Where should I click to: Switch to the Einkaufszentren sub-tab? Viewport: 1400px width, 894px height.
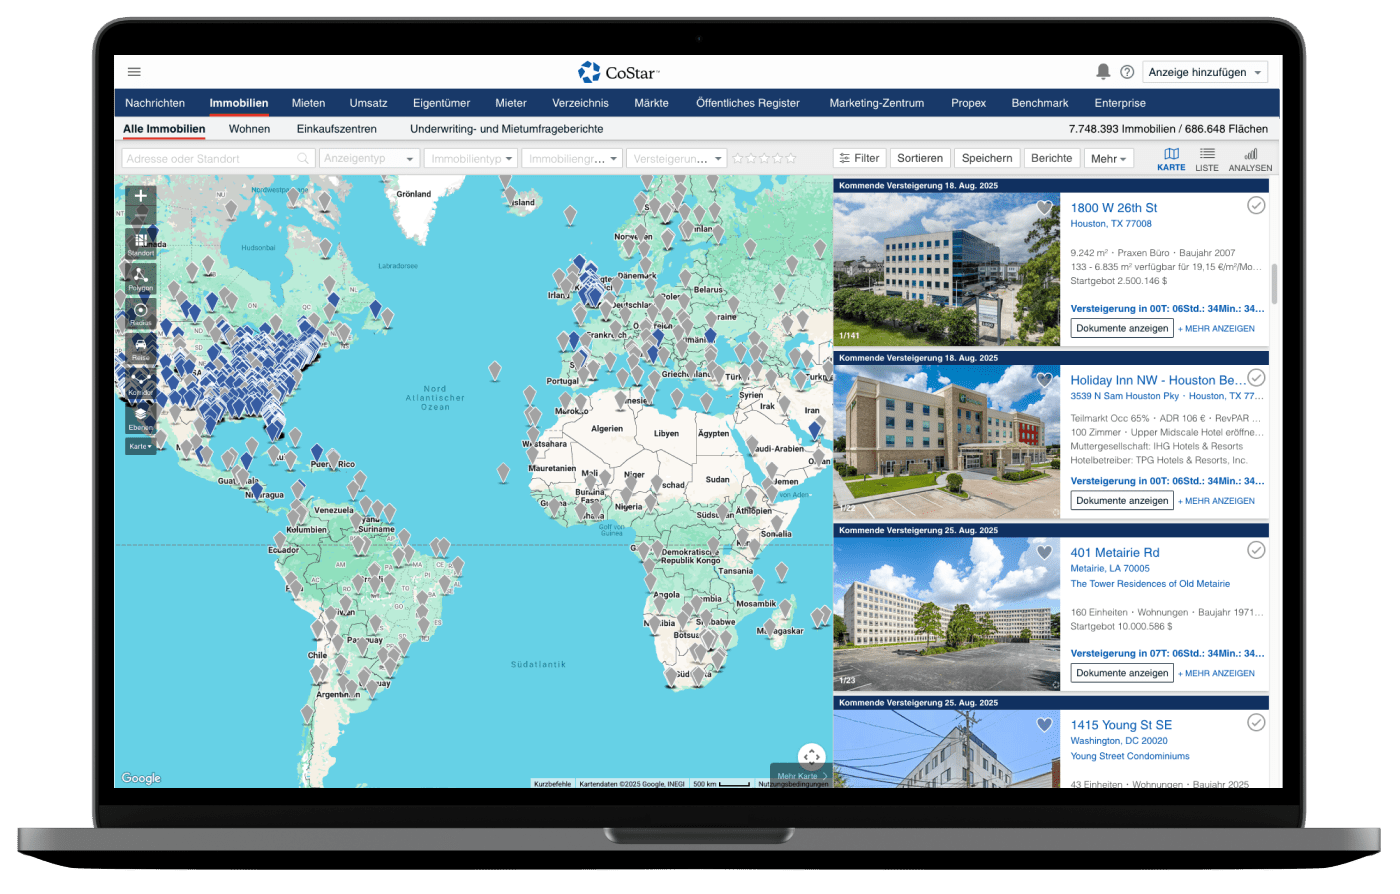click(x=336, y=129)
